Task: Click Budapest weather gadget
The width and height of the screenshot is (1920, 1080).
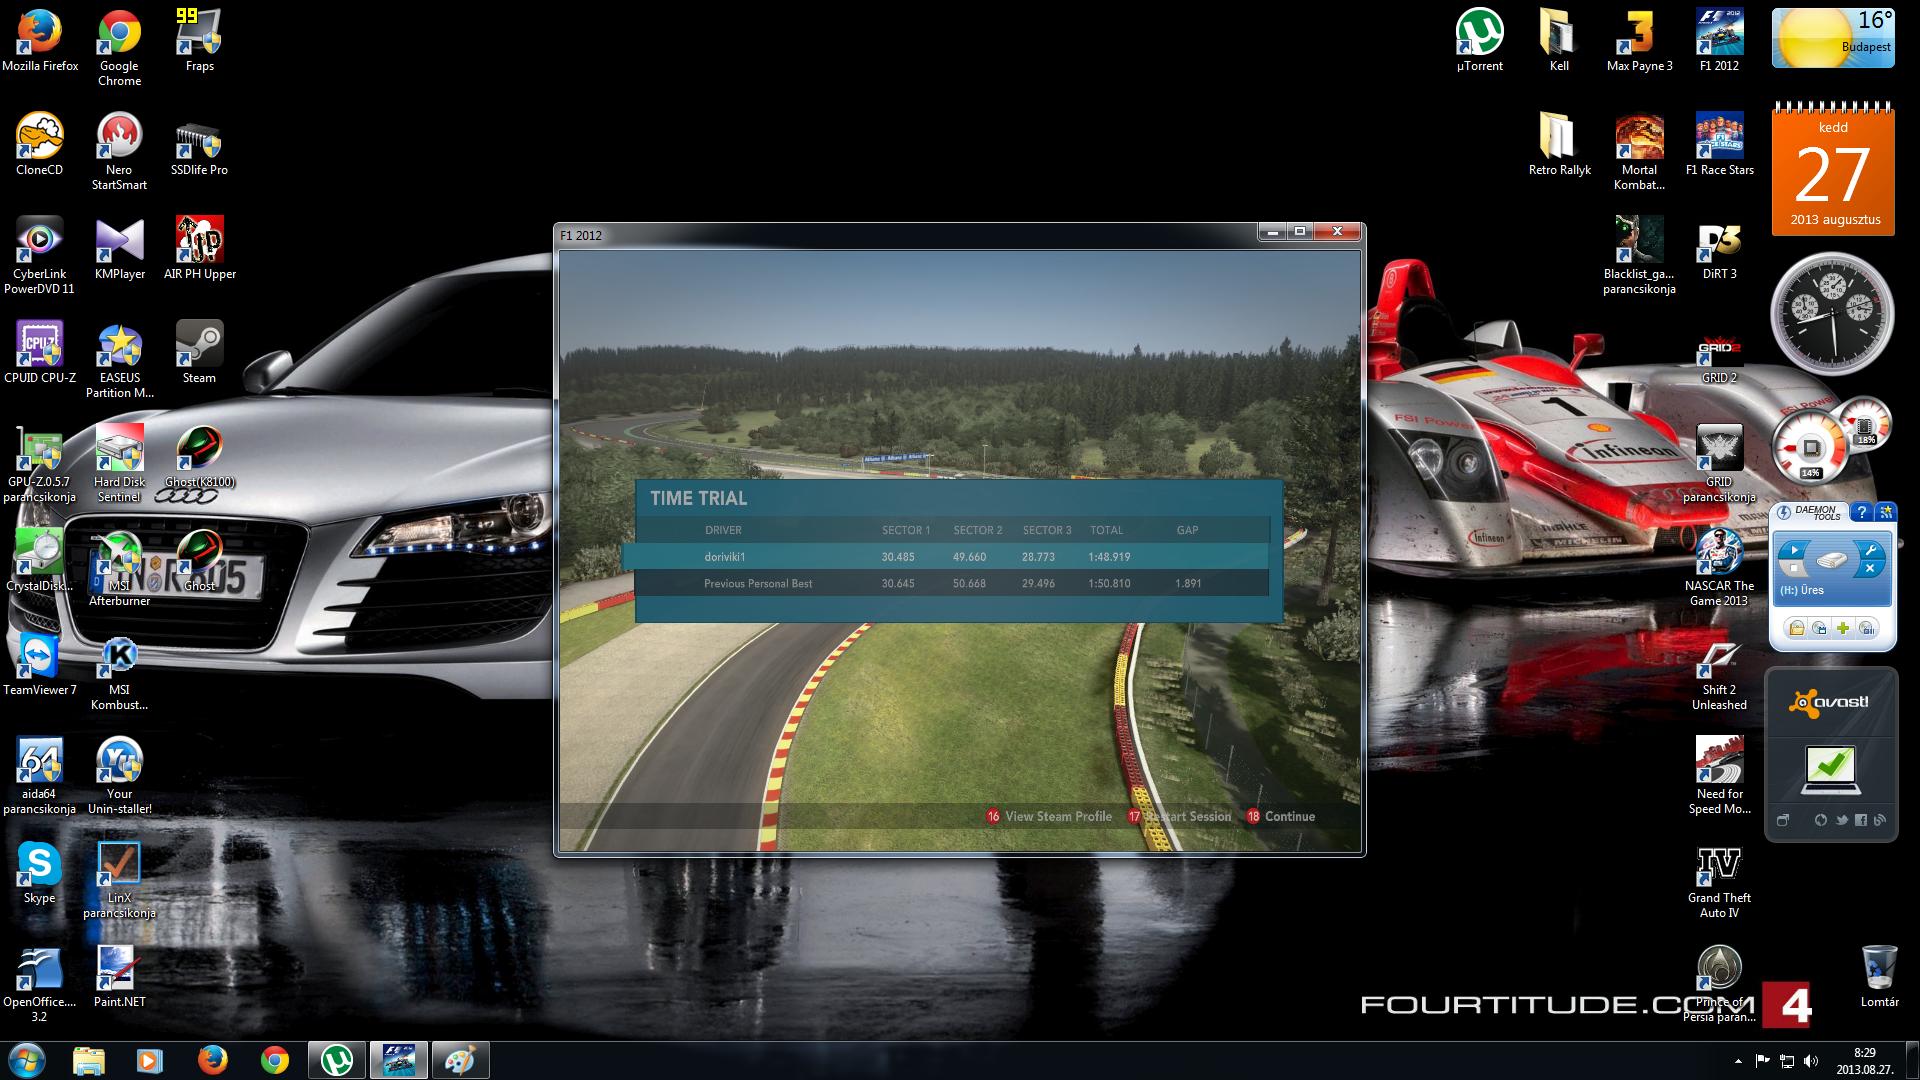Action: 1833,38
